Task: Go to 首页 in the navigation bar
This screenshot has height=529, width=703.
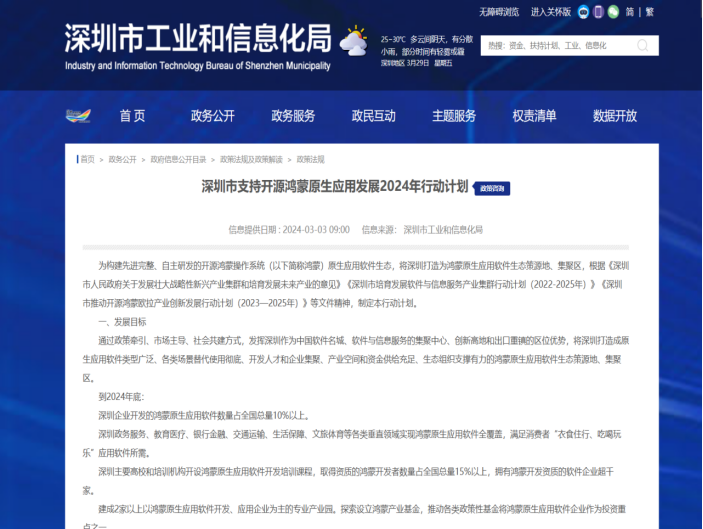Action: [132, 116]
